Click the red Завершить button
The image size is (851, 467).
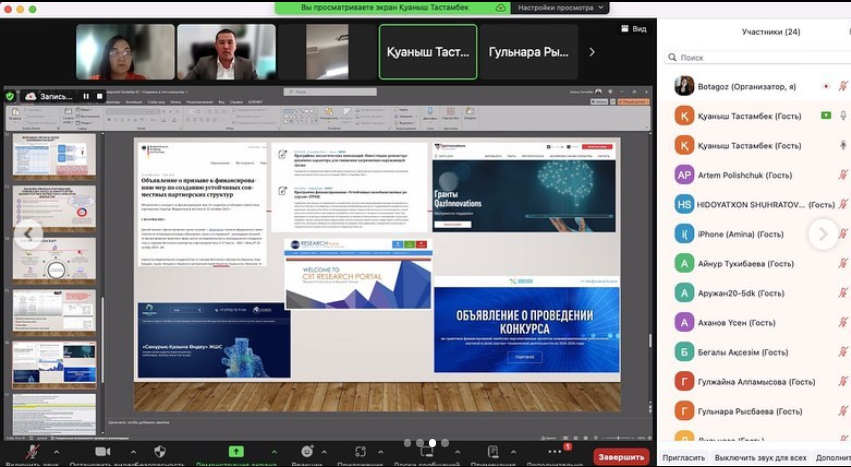tap(621, 456)
